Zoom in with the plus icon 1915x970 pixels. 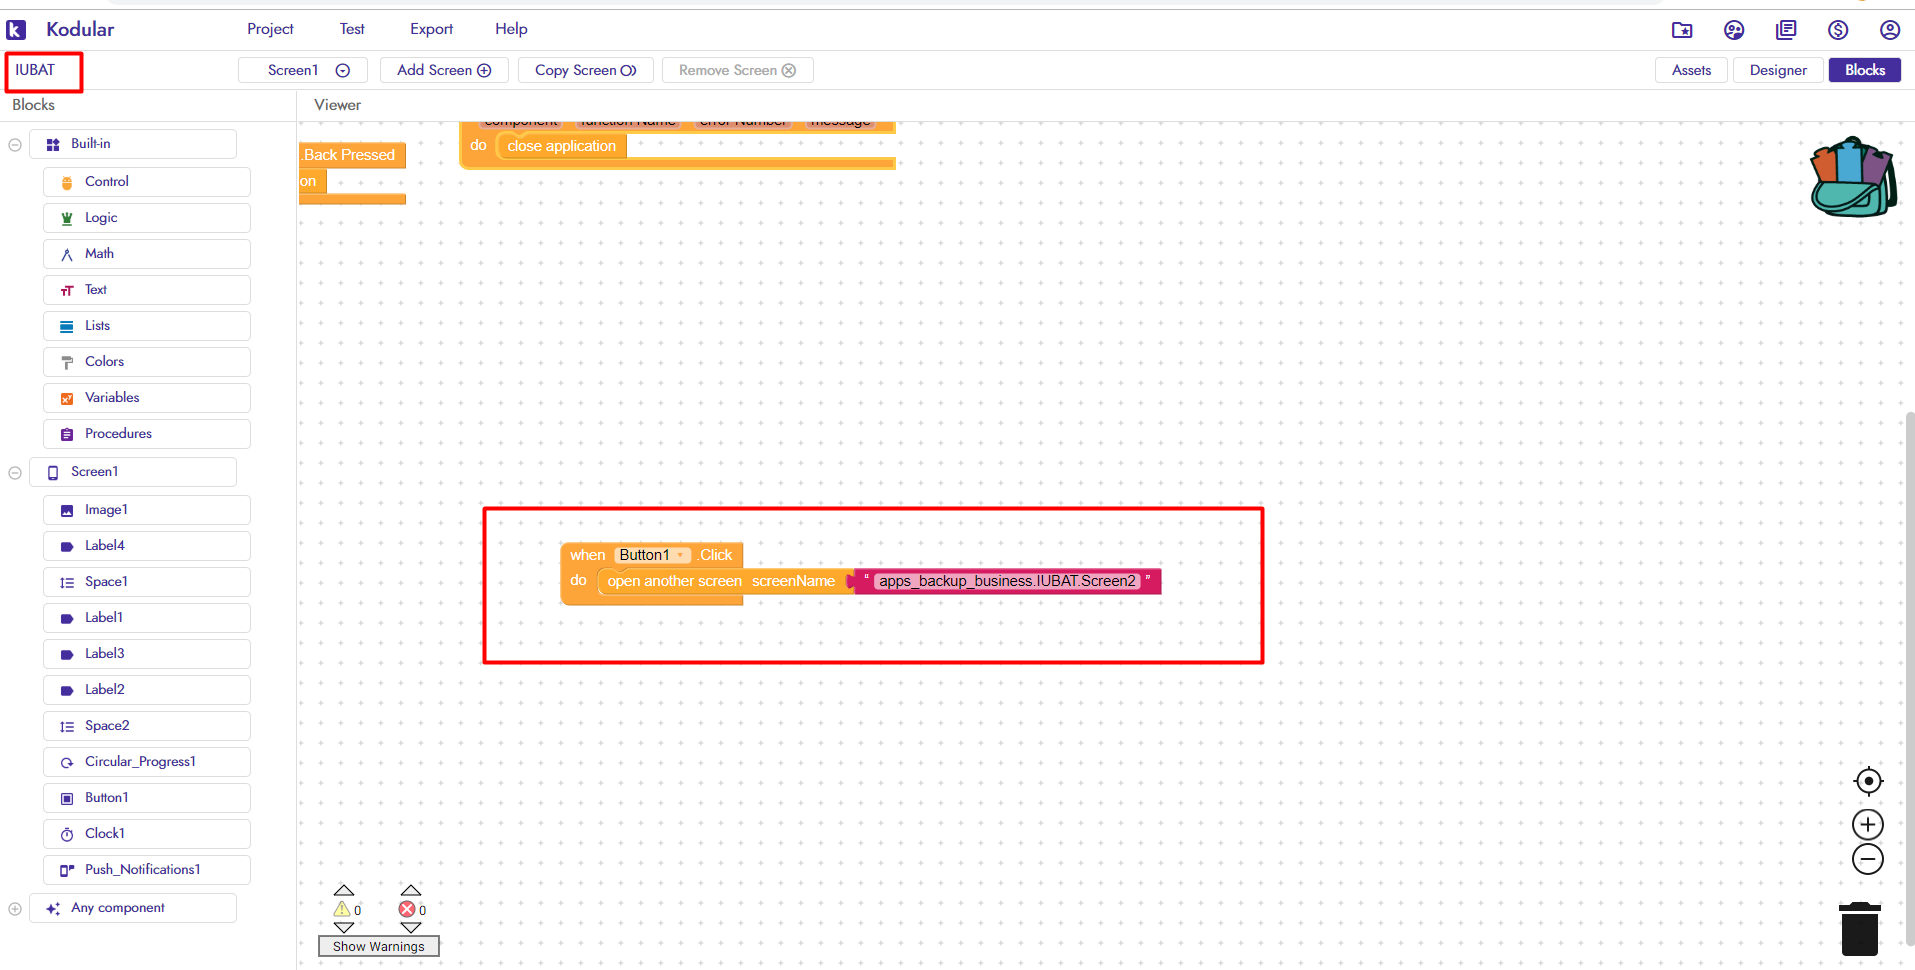click(x=1867, y=824)
